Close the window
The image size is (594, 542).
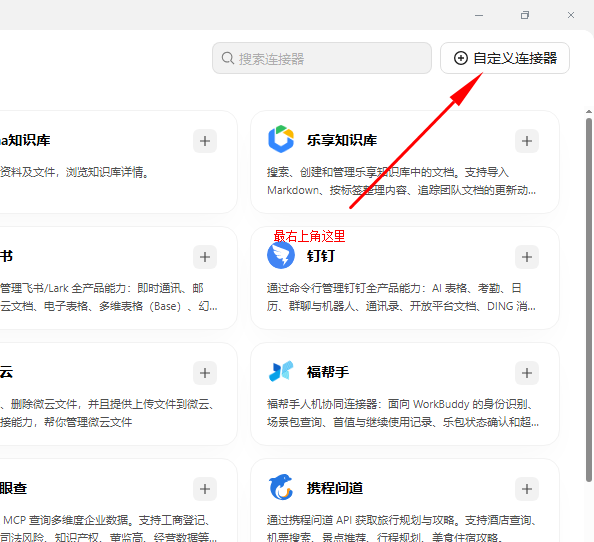click(571, 15)
